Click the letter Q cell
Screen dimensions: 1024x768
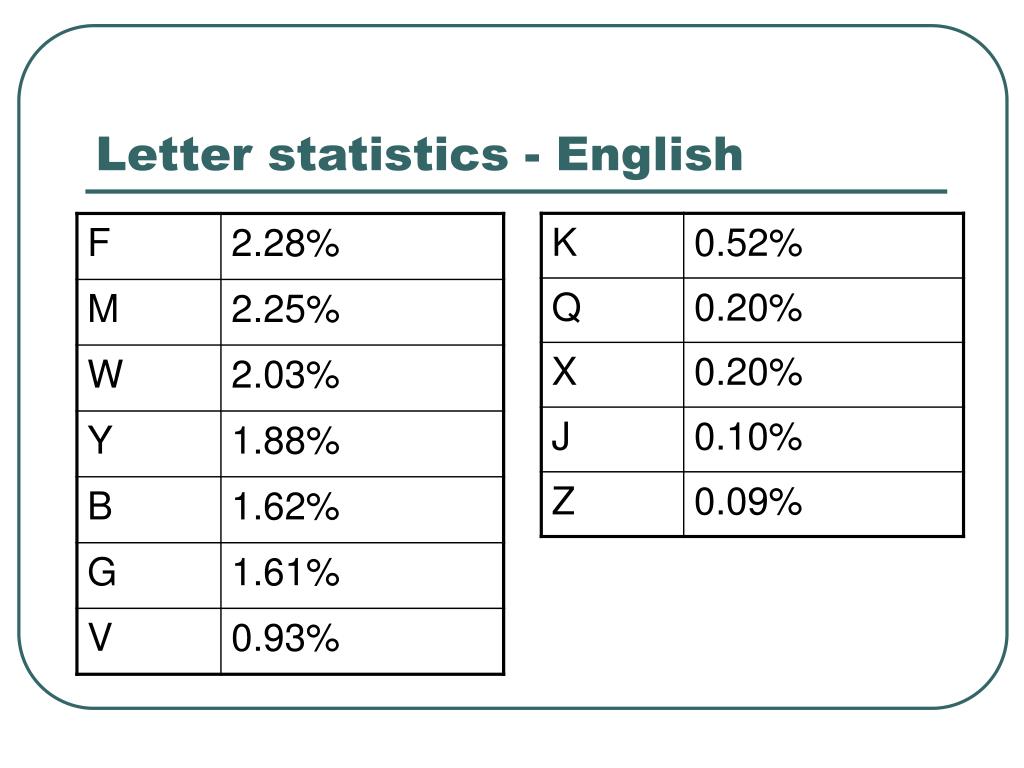point(613,310)
